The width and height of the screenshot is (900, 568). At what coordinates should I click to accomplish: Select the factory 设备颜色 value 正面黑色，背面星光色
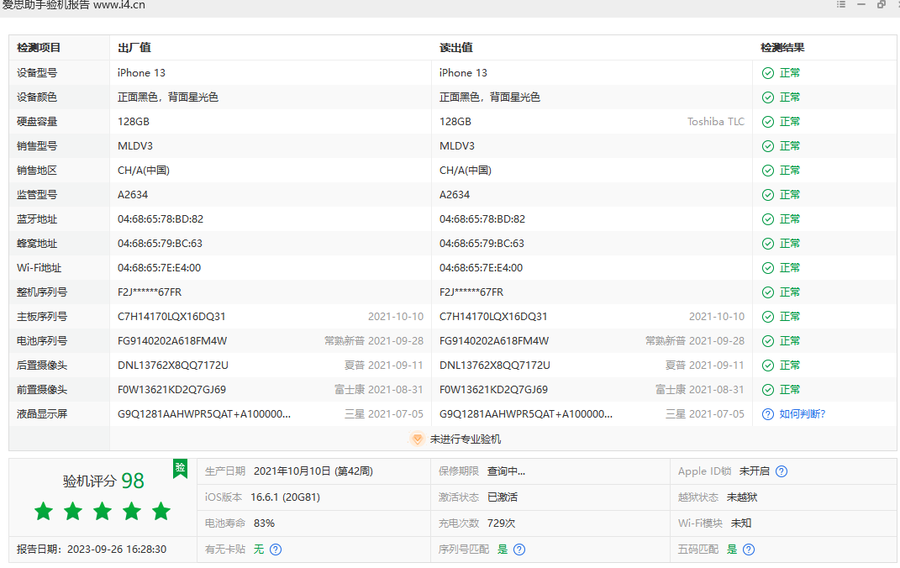coord(168,98)
